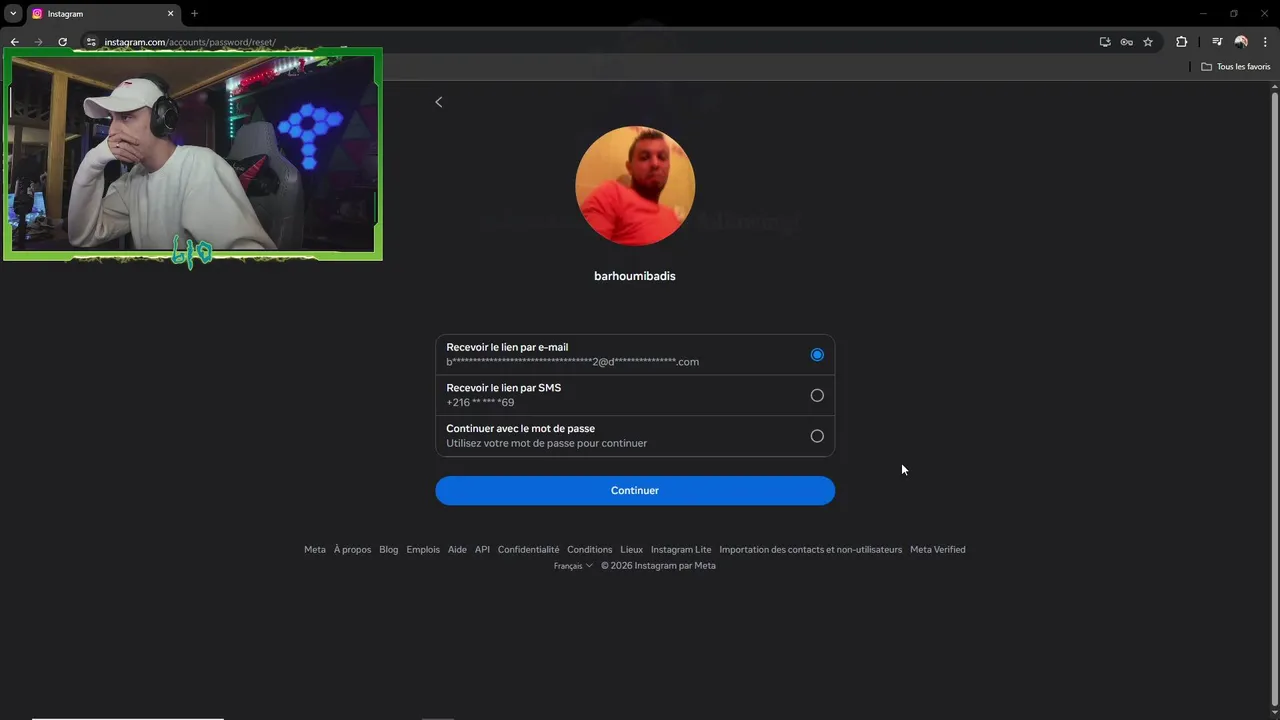The width and height of the screenshot is (1280, 720).
Task: Click the © 2026 Instagram par Meta text
Action: coord(658,566)
